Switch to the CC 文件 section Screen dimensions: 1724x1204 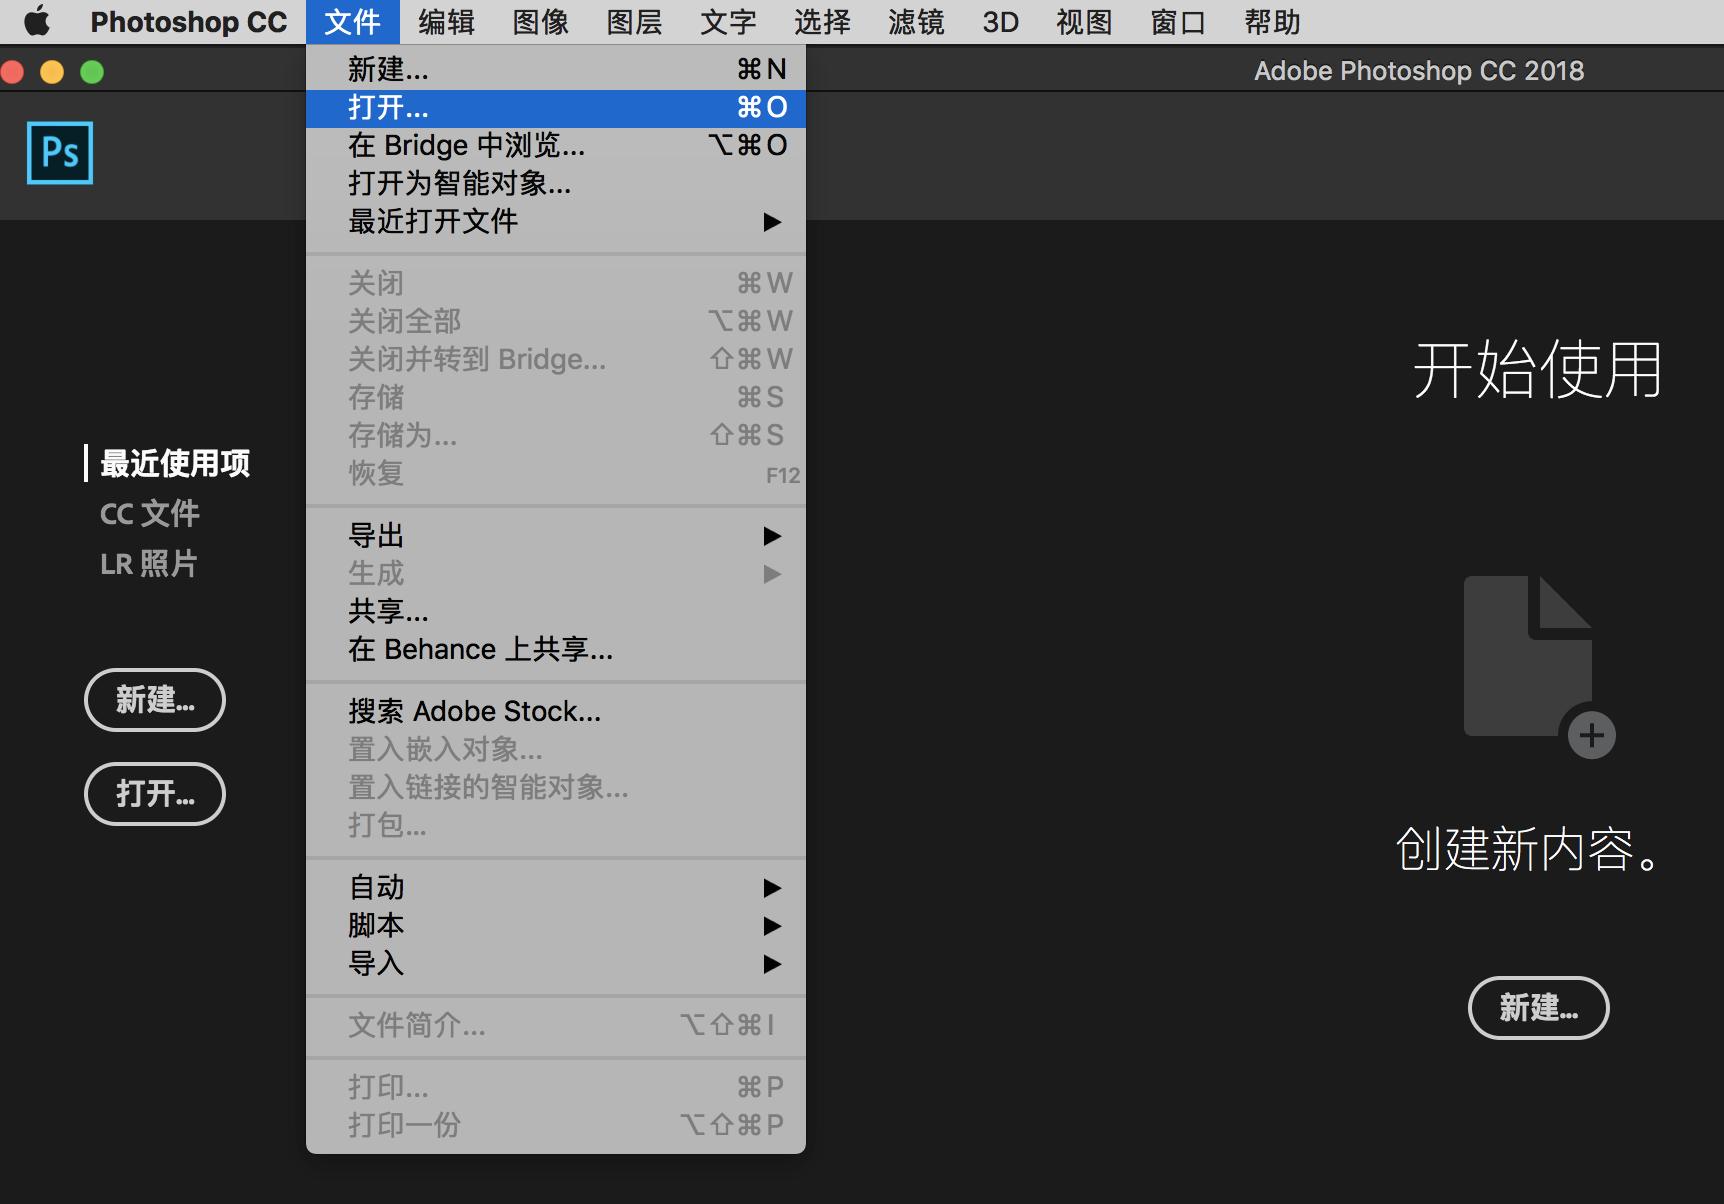pyautogui.click(x=150, y=513)
